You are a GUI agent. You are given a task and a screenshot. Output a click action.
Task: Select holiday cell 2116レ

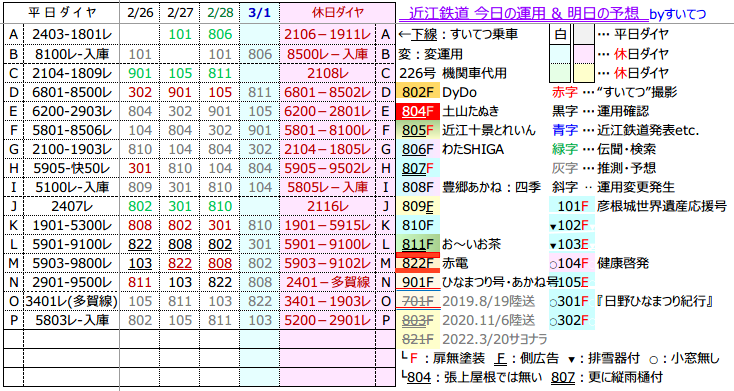tap(328, 206)
